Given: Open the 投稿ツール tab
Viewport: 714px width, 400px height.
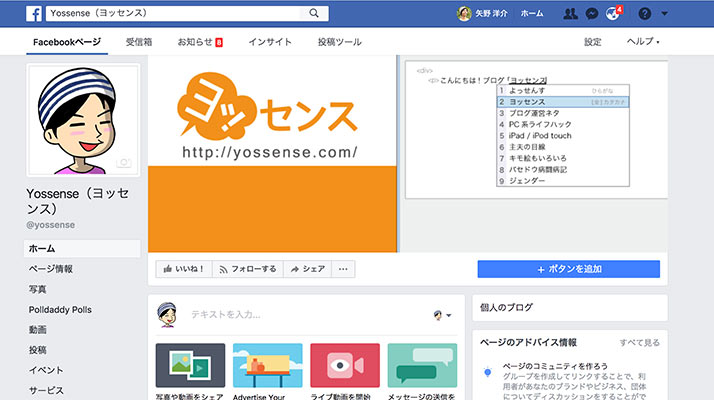Looking at the screenshot, I should [x=340, y=42].
